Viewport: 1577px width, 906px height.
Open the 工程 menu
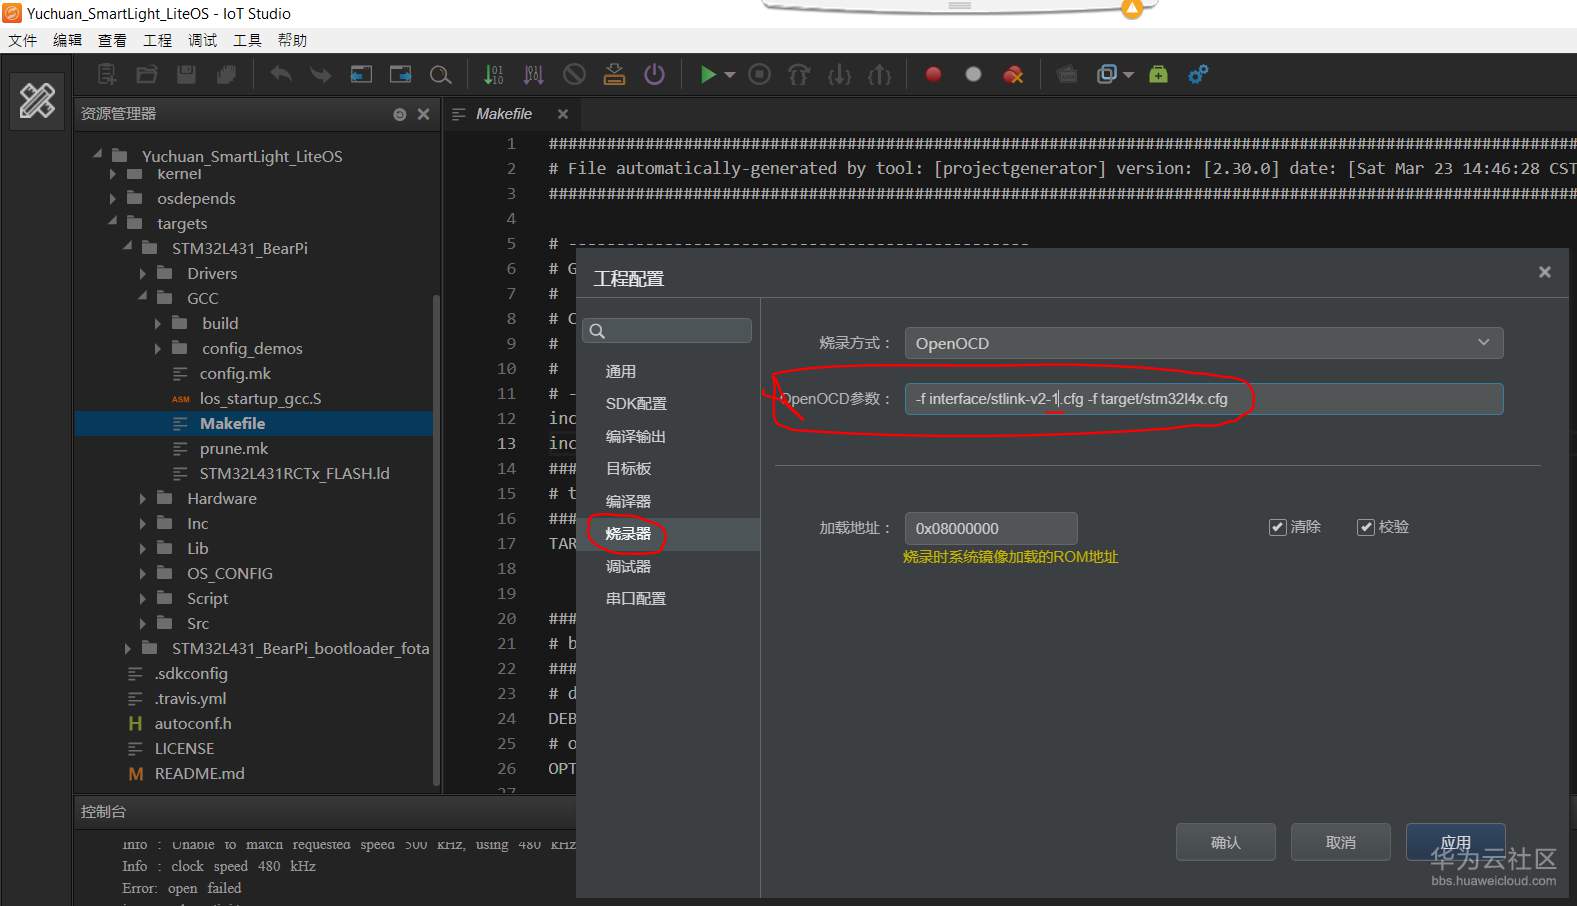157,40
